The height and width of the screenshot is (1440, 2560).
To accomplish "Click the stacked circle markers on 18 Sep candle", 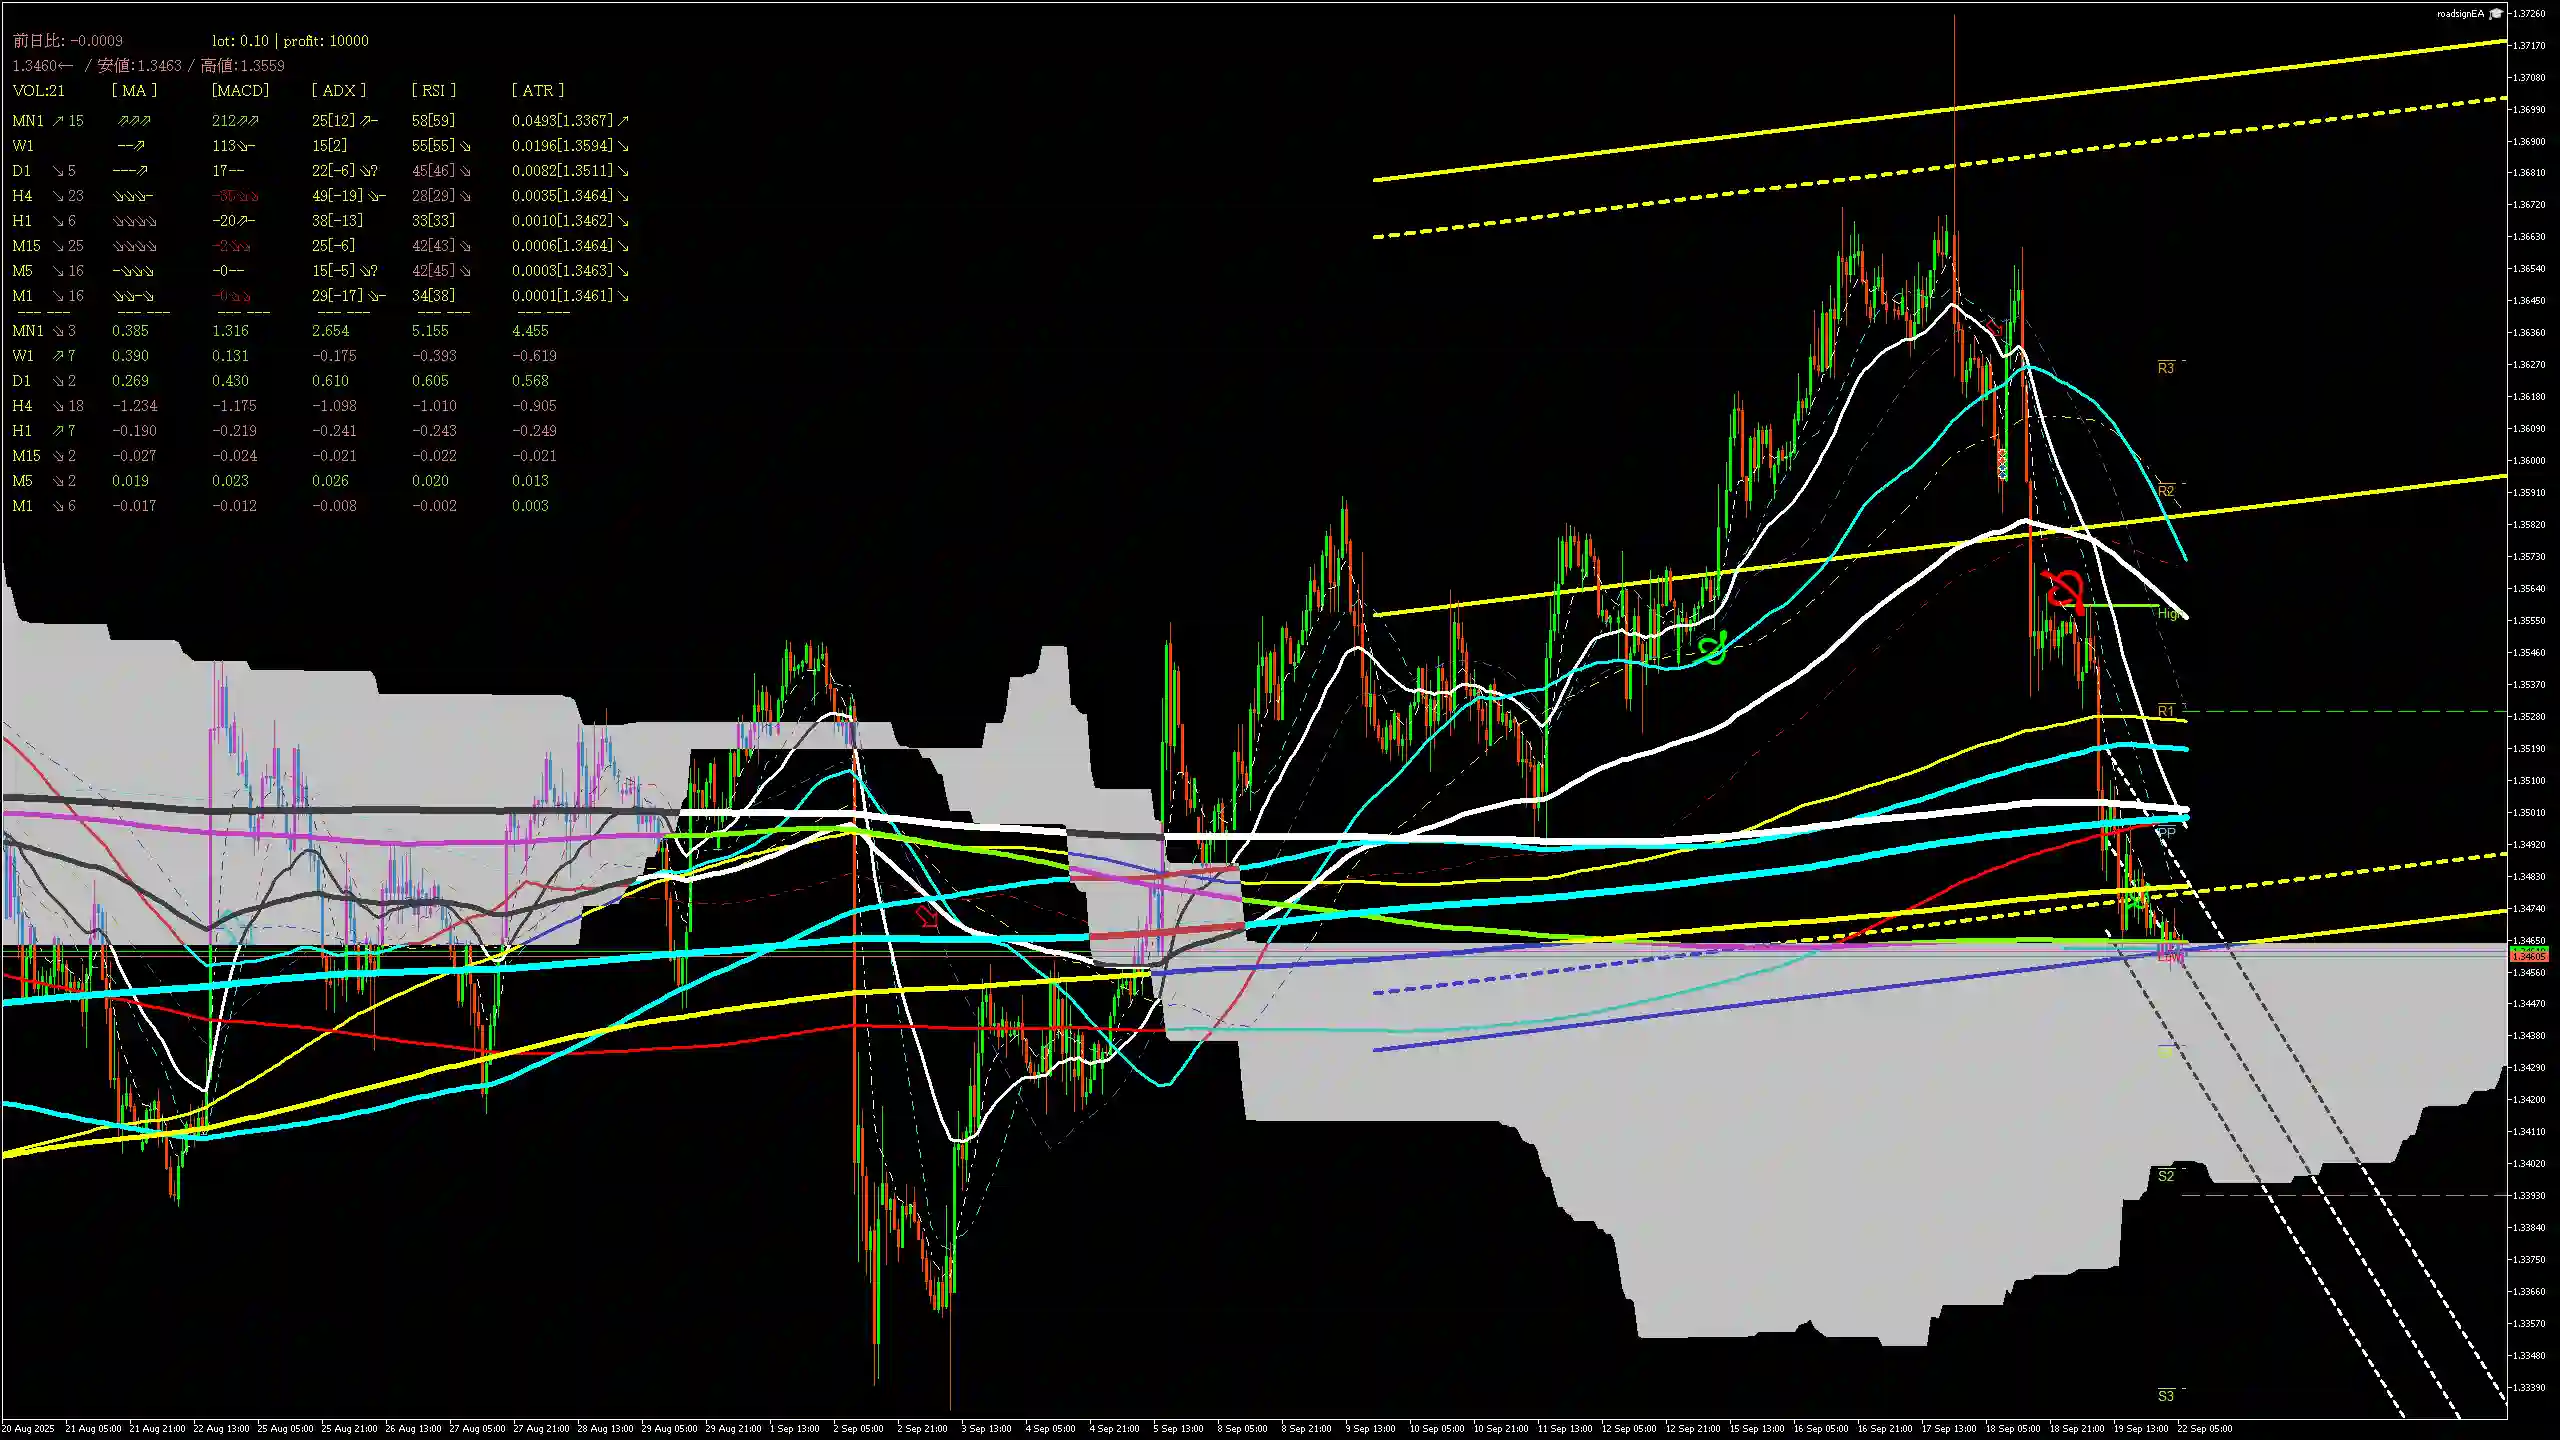I will click(x=2002, y=463).
